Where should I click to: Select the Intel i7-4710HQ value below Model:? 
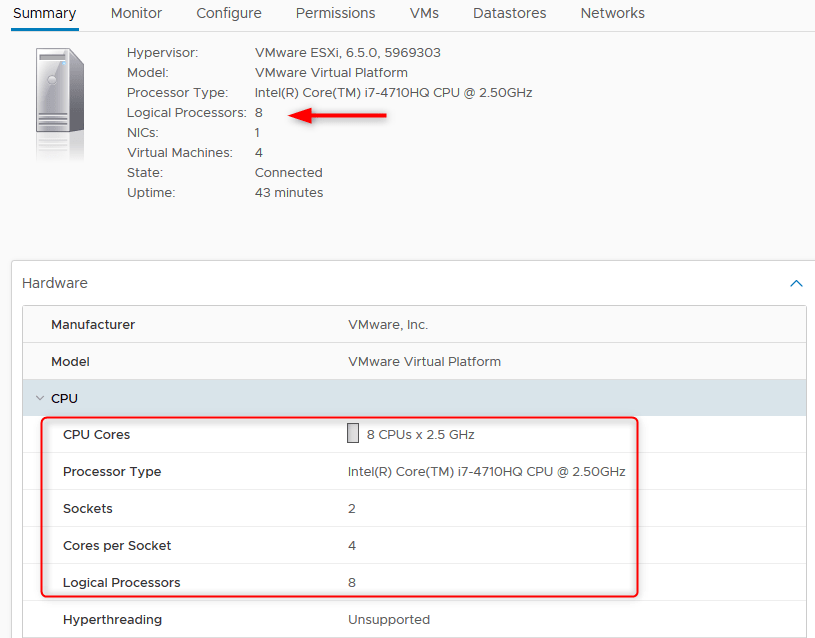393,93
